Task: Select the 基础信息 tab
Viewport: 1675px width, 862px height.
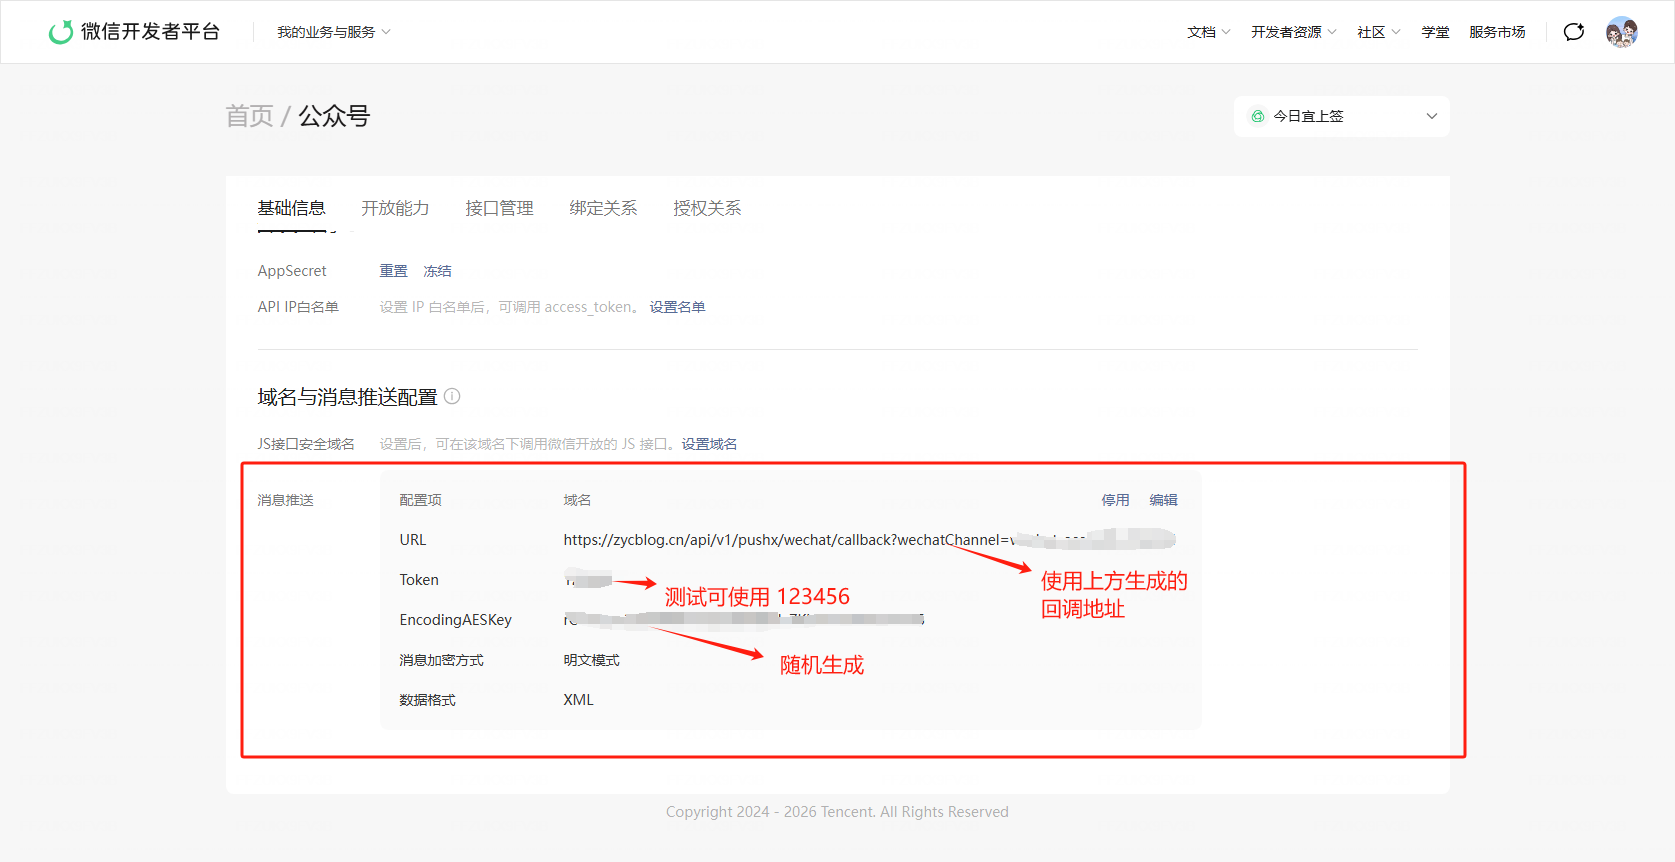Action: [x=291, y=208]
